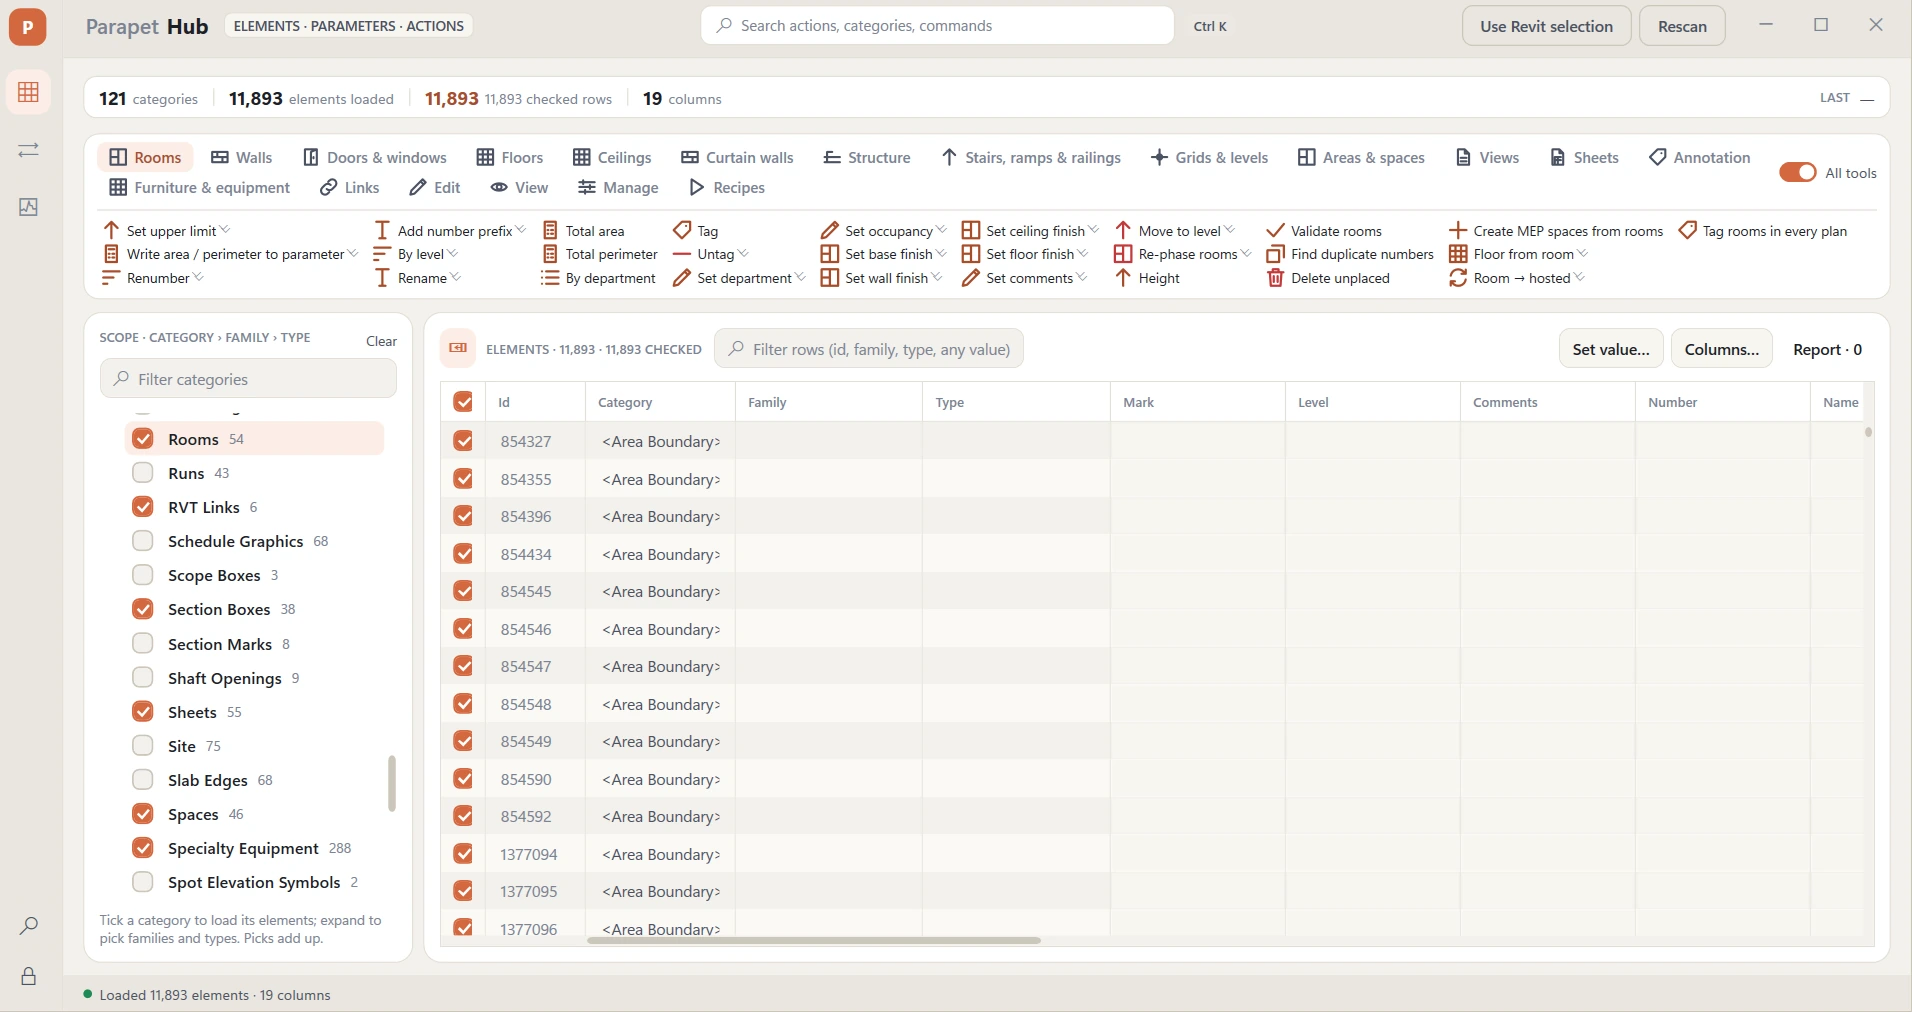
Task: Open the swap arrows sidebar icon
Action: pos(28,150)
